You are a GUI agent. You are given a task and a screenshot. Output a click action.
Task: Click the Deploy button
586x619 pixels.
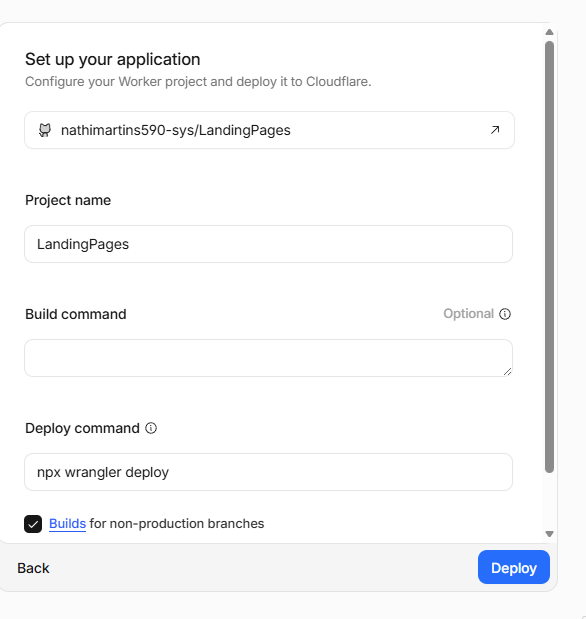pos(514,567)
